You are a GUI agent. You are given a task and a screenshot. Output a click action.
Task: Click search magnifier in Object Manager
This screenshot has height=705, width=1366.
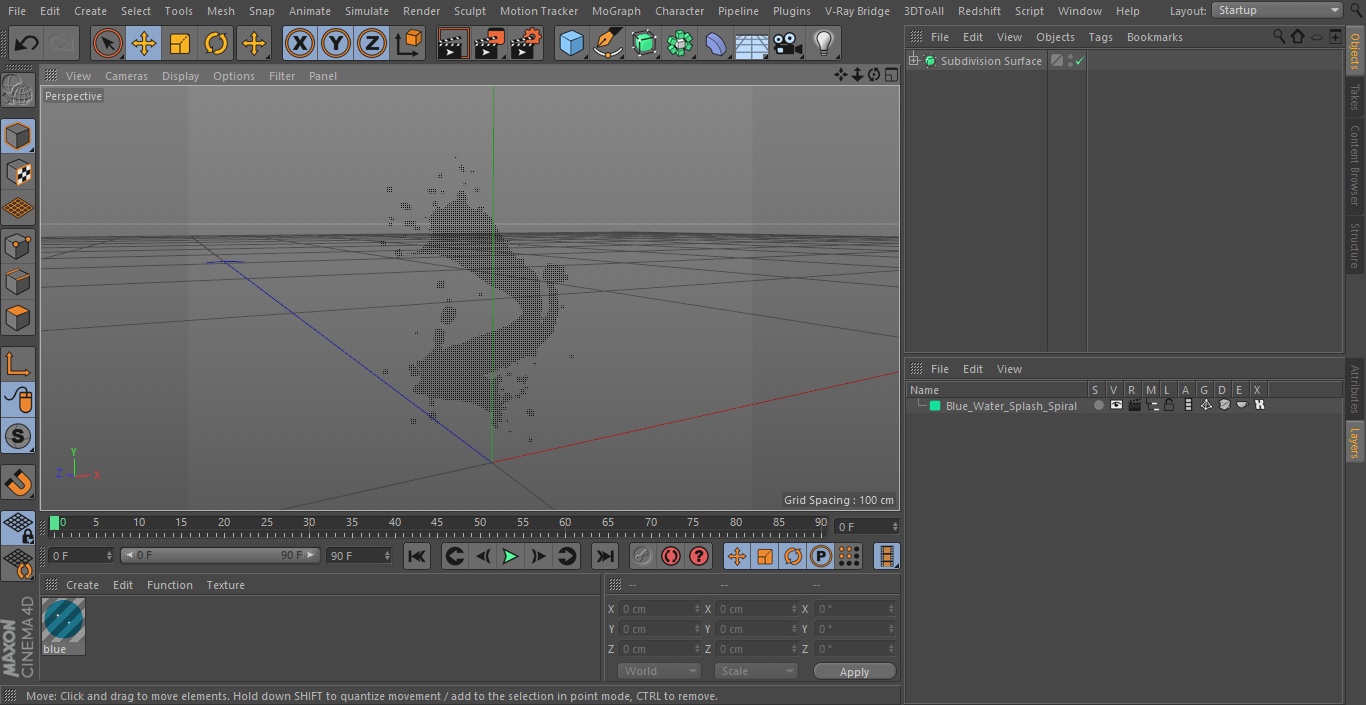pos(1279,36)
